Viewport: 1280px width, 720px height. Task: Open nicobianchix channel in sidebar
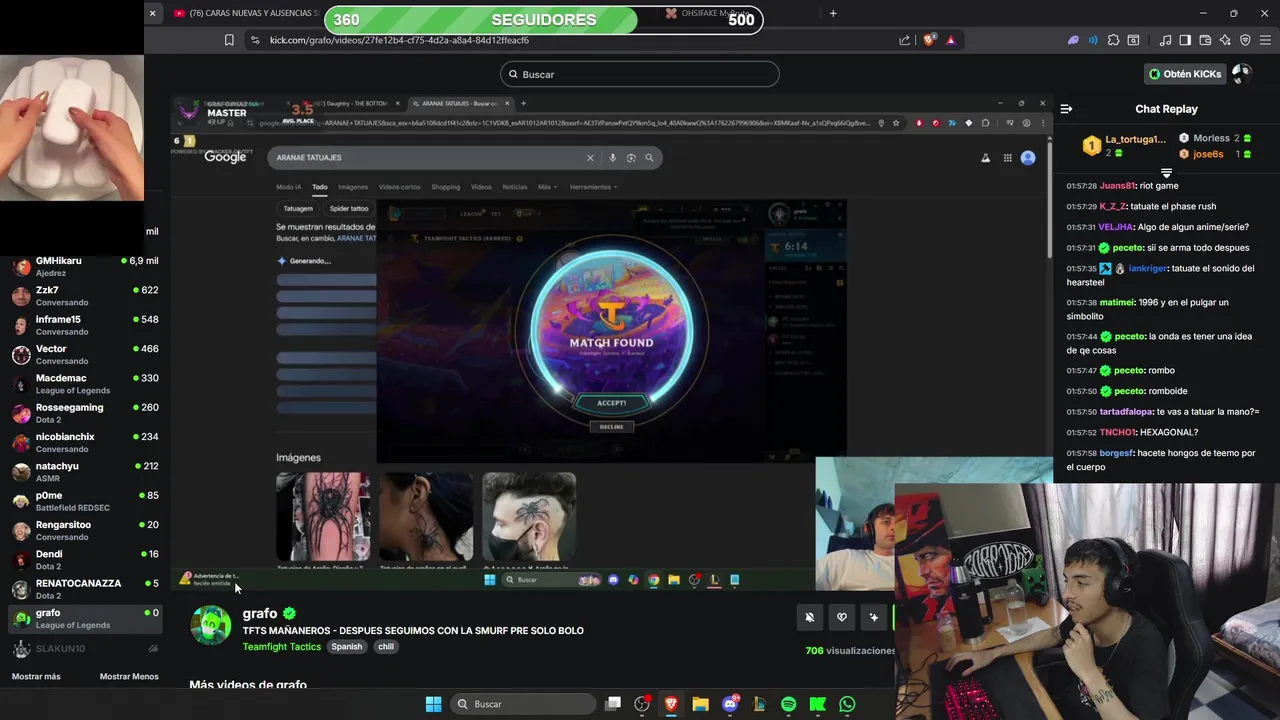(x=84, y=442)
